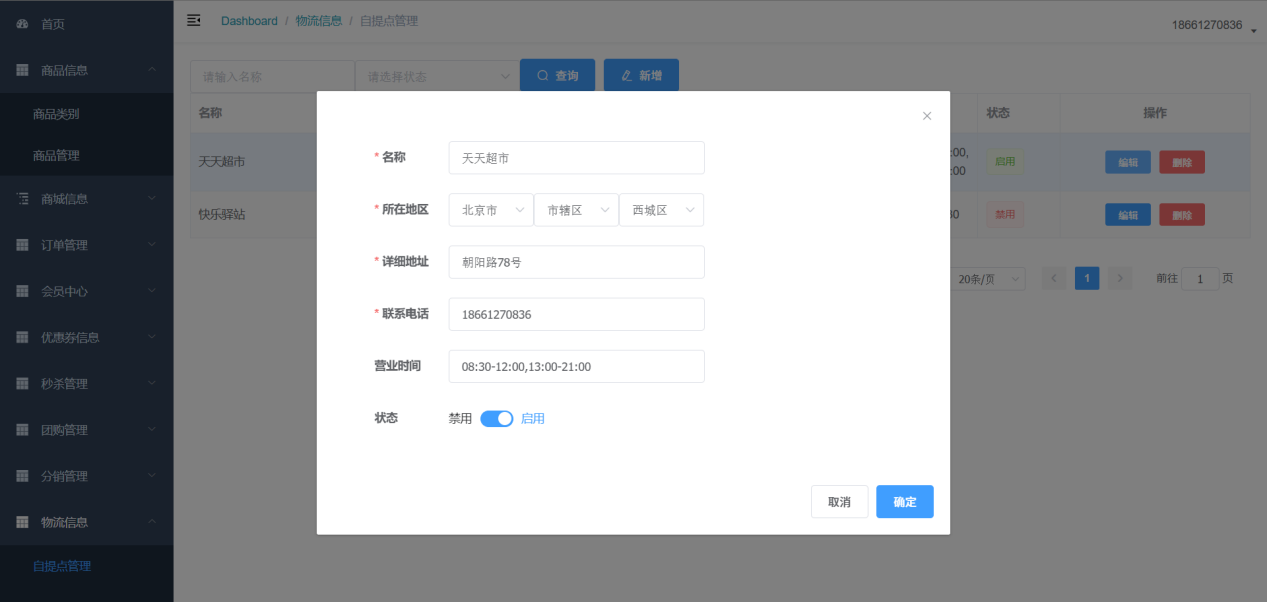The image size is (1267, 602).
Task: Click the 详细地址 input field
Action: pyautogui.click(x=576, y=262)
